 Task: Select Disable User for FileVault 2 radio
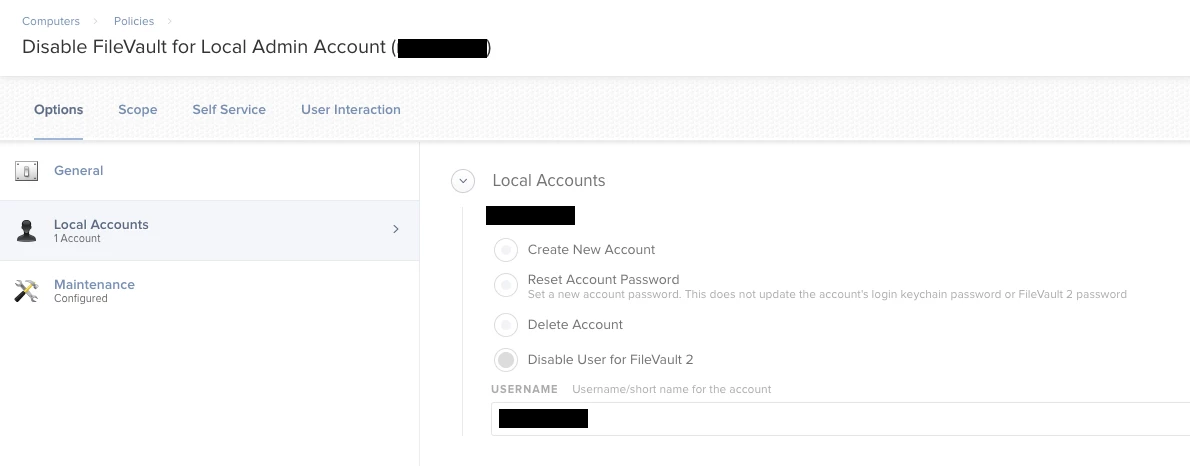505,360
